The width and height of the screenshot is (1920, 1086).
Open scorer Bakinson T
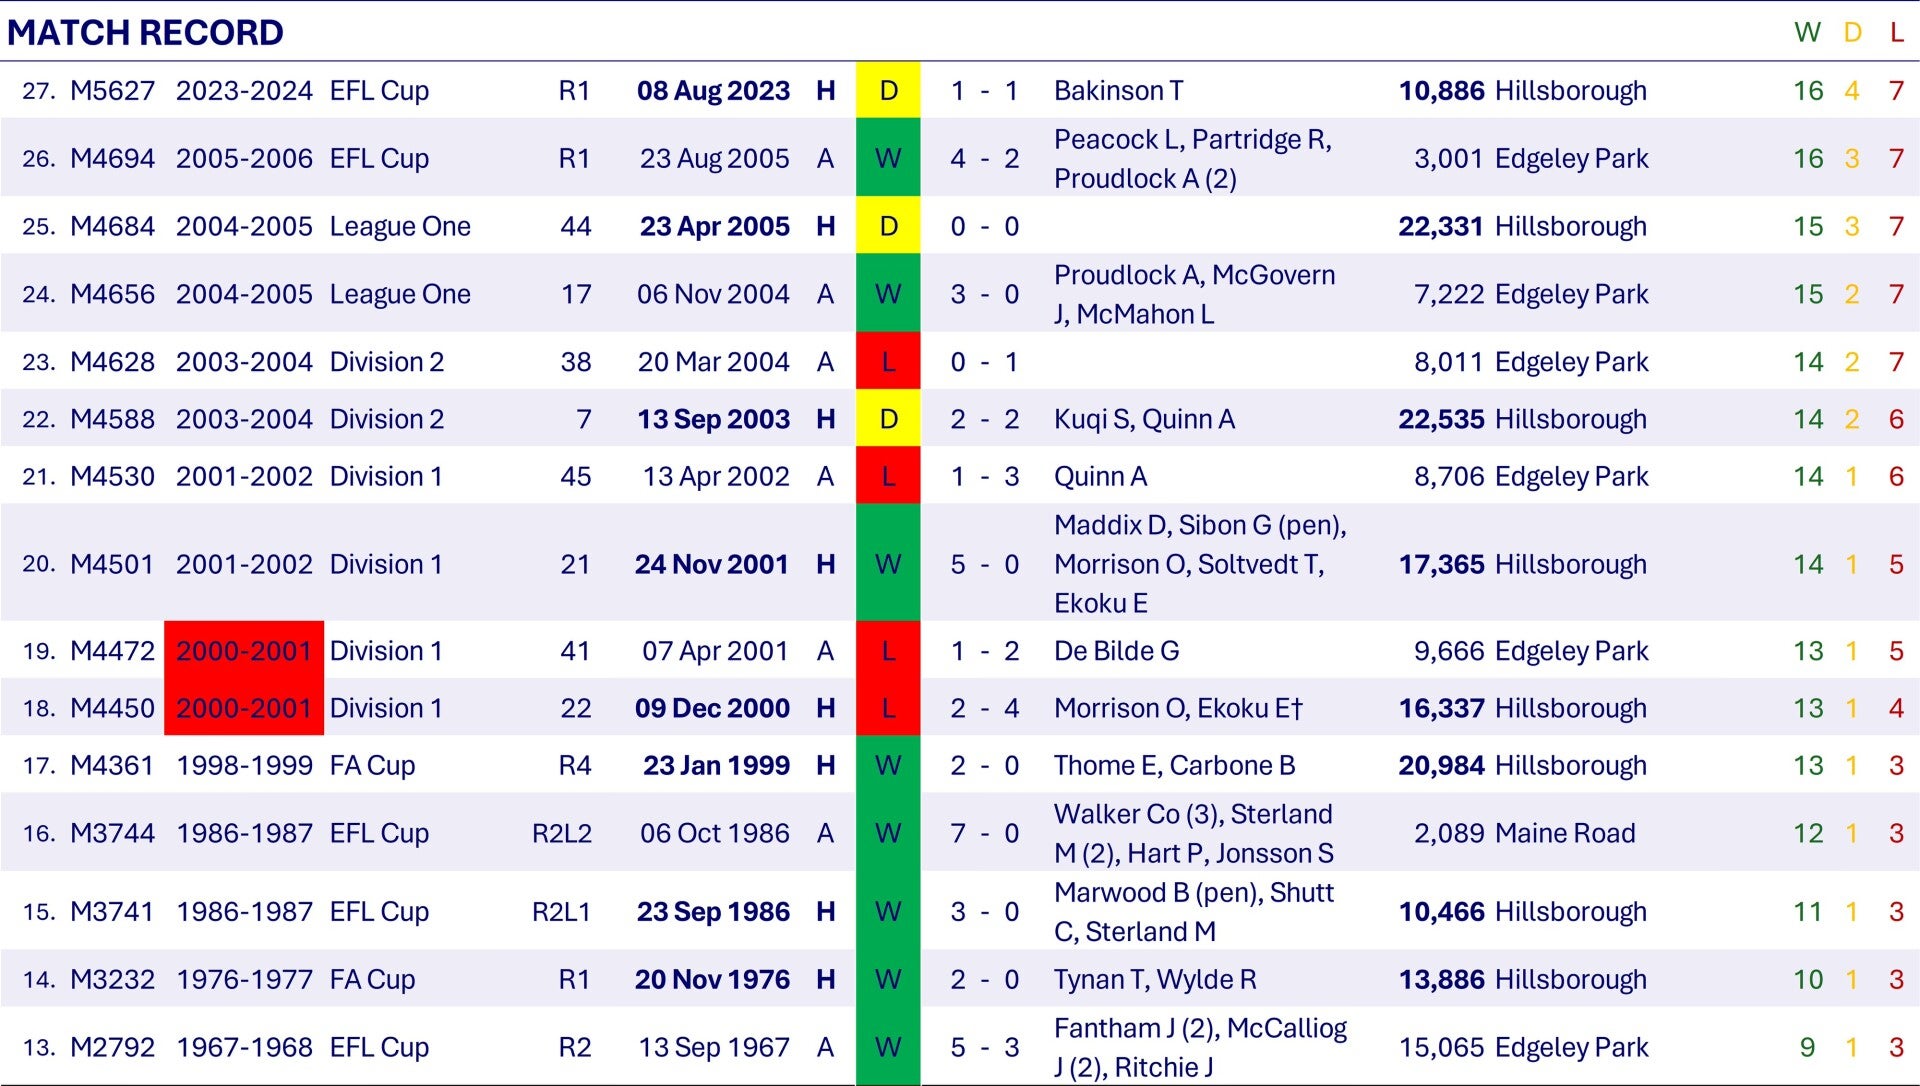pyautogui.click(x=1118, y=91)
